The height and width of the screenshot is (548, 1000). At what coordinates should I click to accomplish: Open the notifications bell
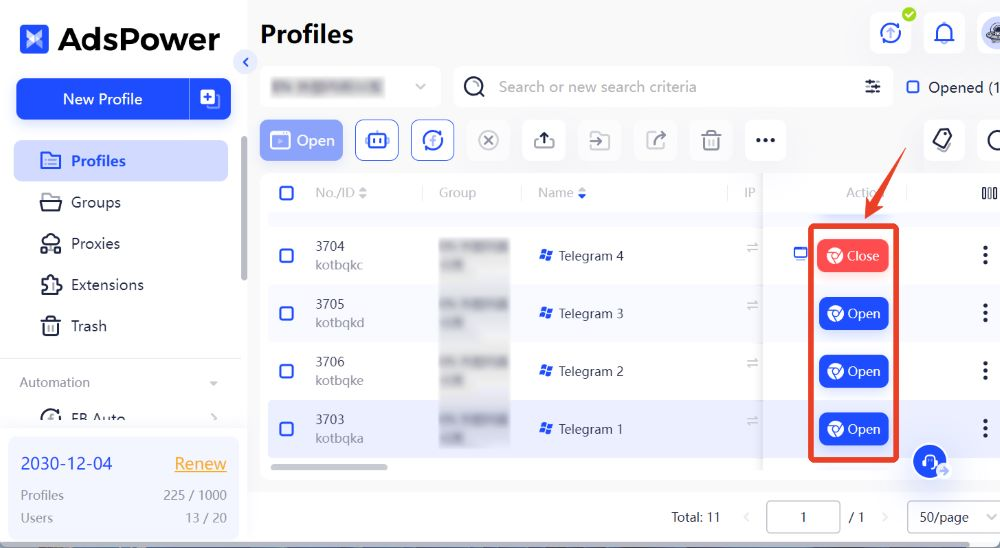click(x=943, y=34)
